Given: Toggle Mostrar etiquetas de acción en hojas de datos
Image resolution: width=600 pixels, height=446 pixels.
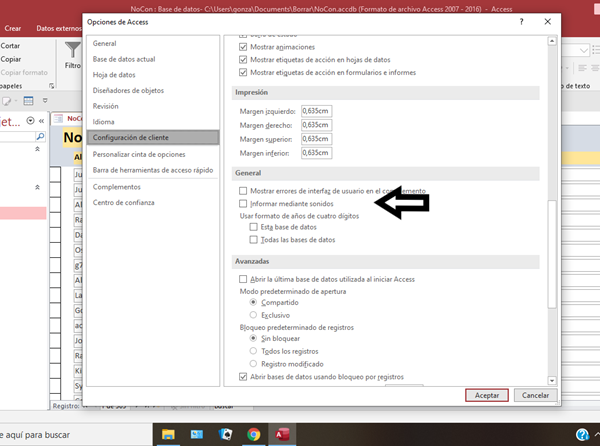Looking at the screenshot, I should click(x=243, y=60).
